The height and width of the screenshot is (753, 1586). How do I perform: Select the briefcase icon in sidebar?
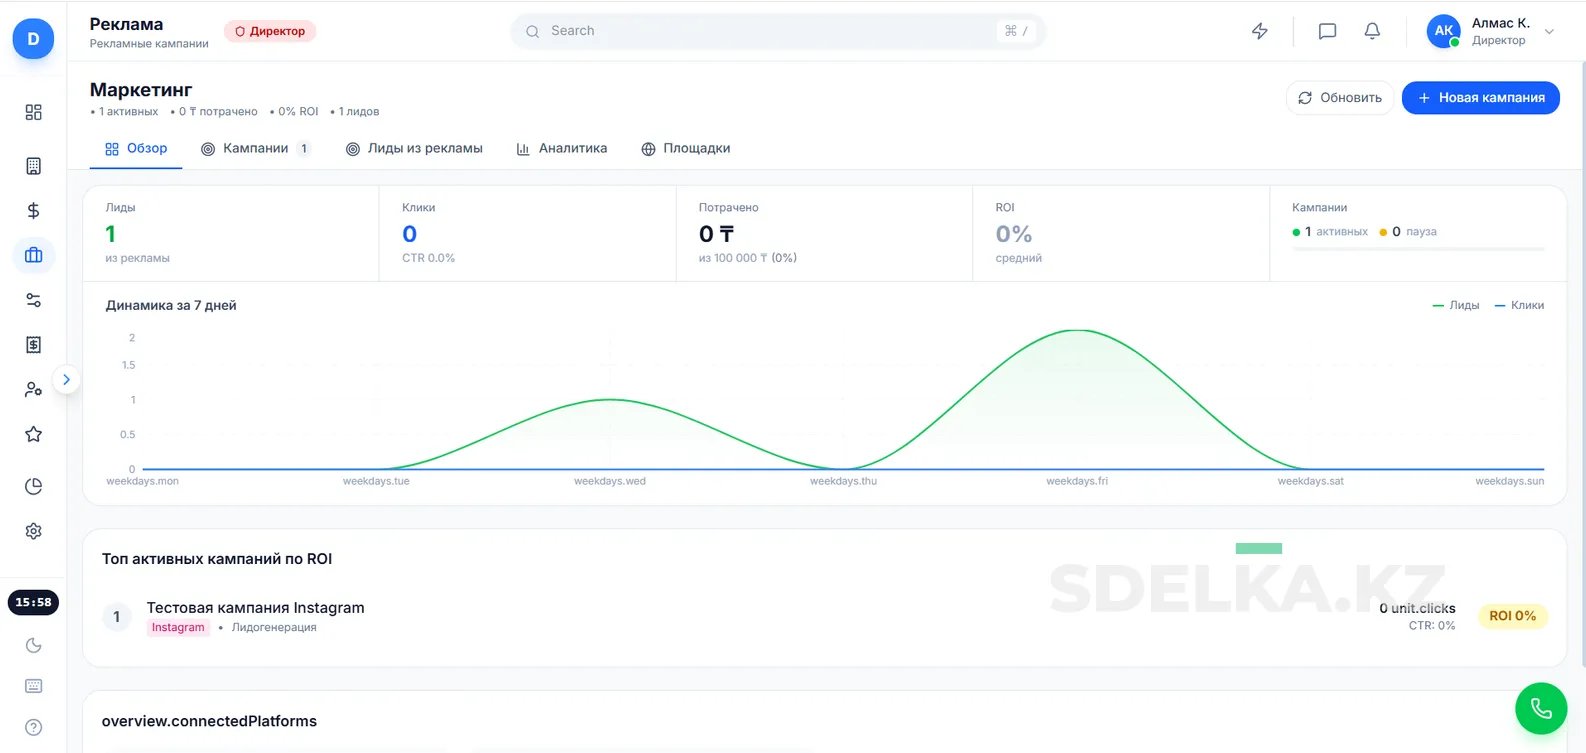[x=33, y=255]
